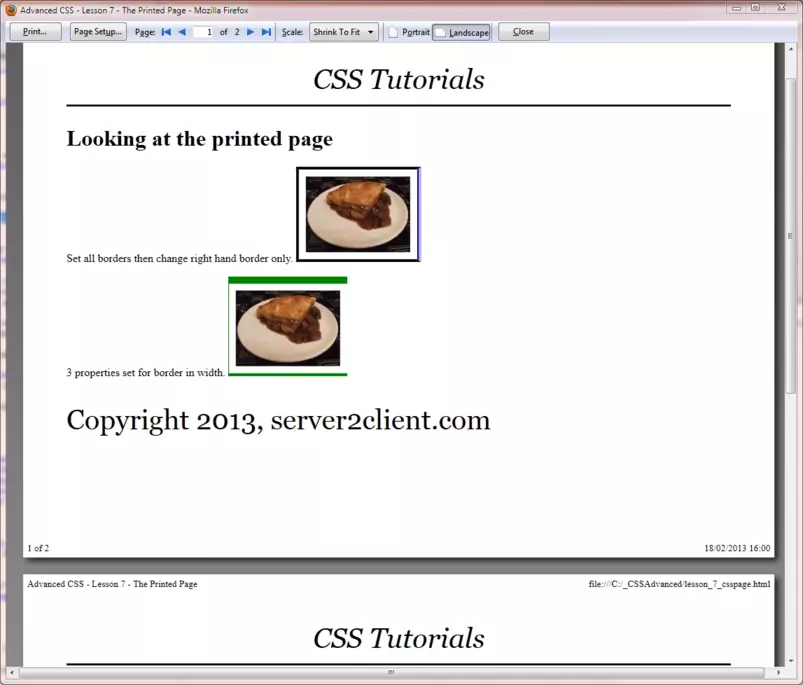Click the window title bar close button
The width and height of the screenshot is (803, 685).
[x=782, y=8]
